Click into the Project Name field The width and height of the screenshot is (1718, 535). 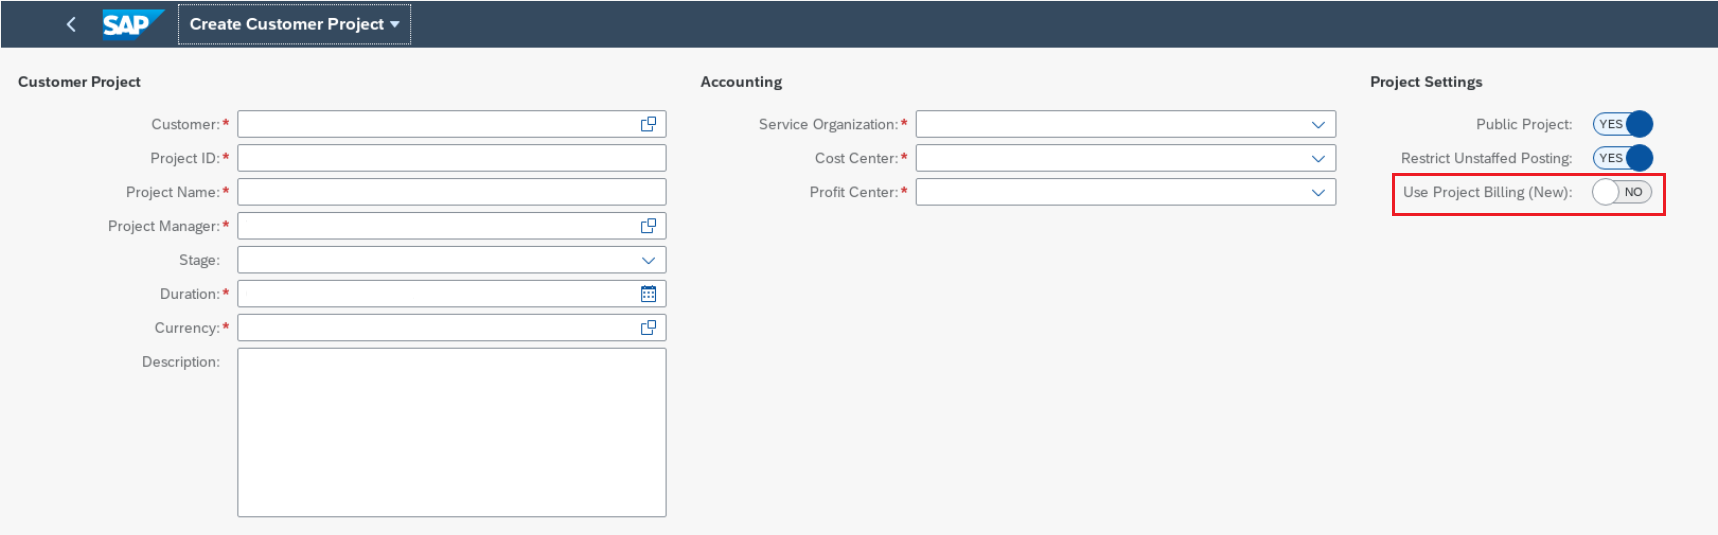tap(452, 192)
